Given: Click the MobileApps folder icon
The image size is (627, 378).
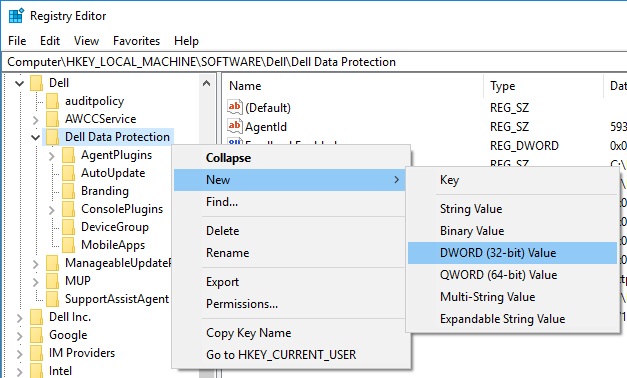Looking at the screenshot, I should click(68, 245).
